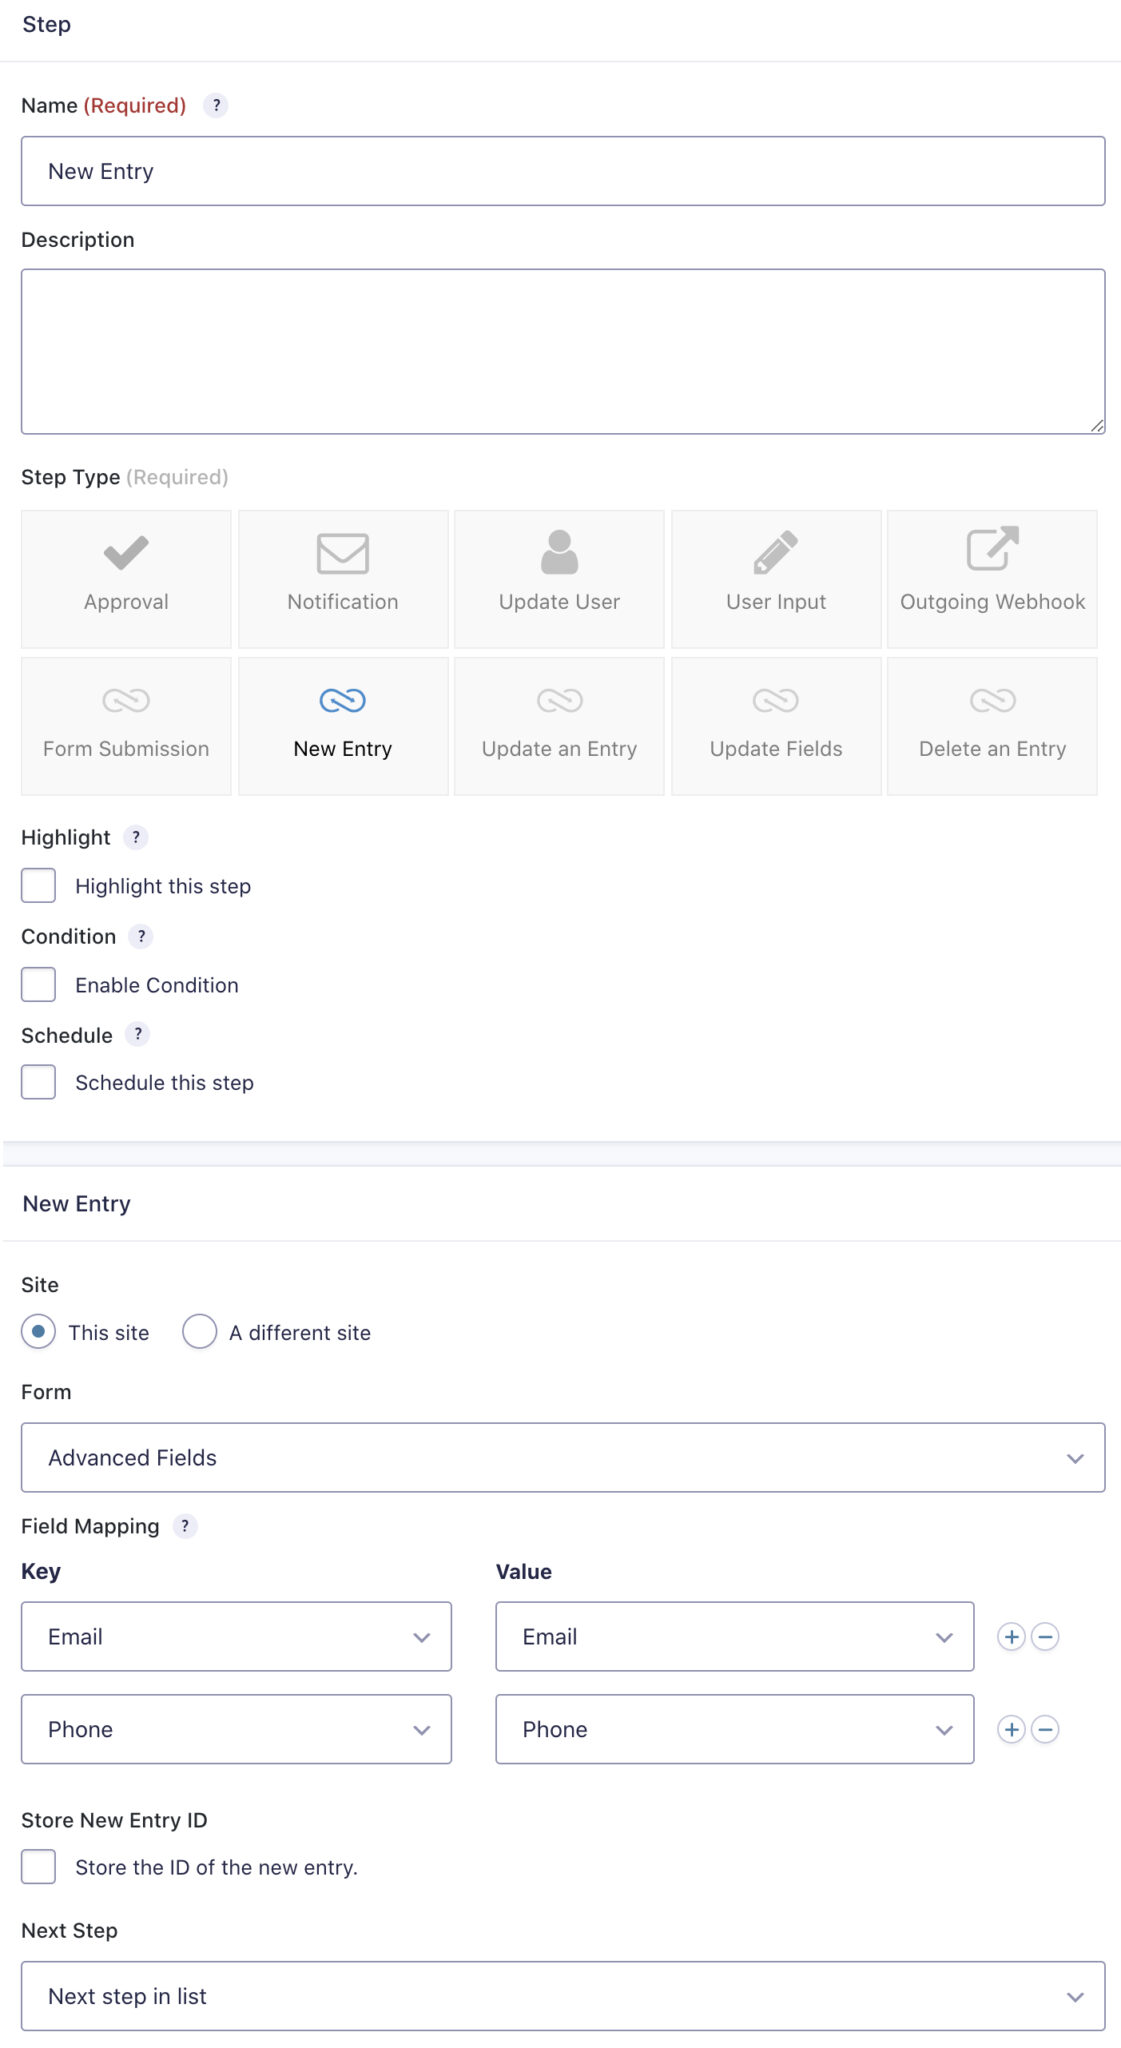Add a new field mapping row
Image resolution: width=1121 pixels, height=2048 pixels.
pyautogui.click(x=1011, y=1637)
